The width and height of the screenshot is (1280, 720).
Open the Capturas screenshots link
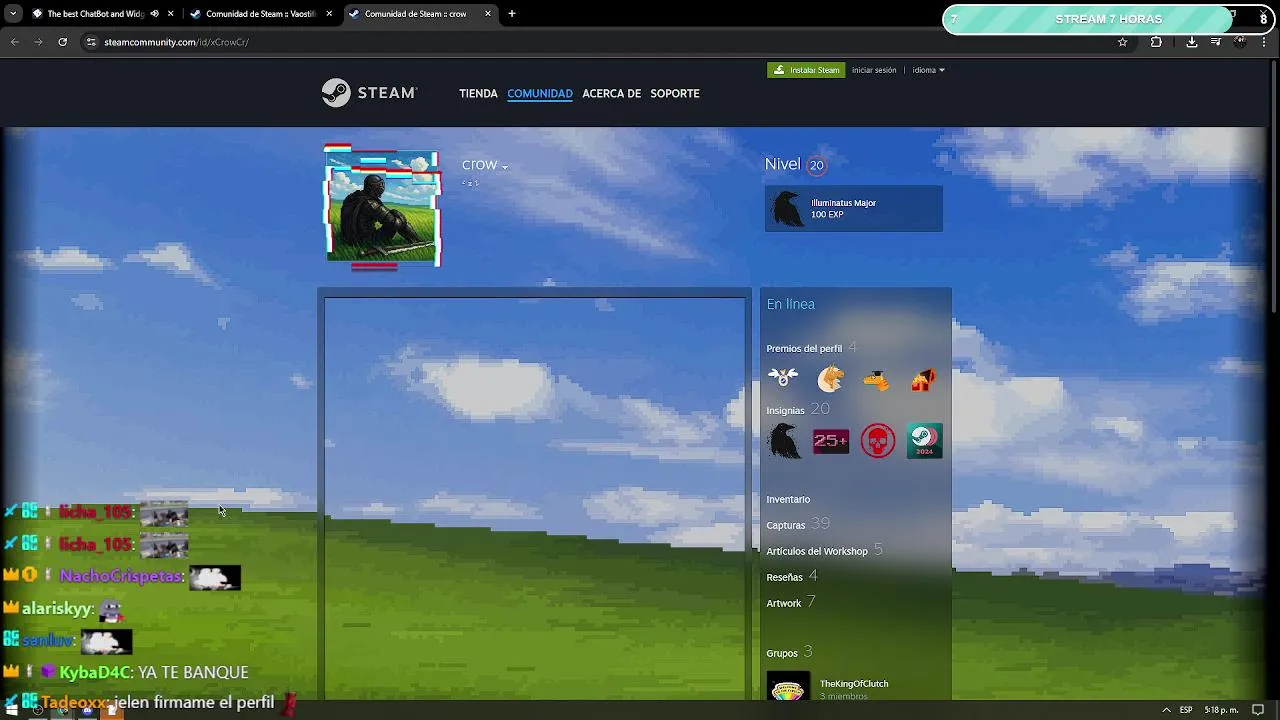click(785, 525)
